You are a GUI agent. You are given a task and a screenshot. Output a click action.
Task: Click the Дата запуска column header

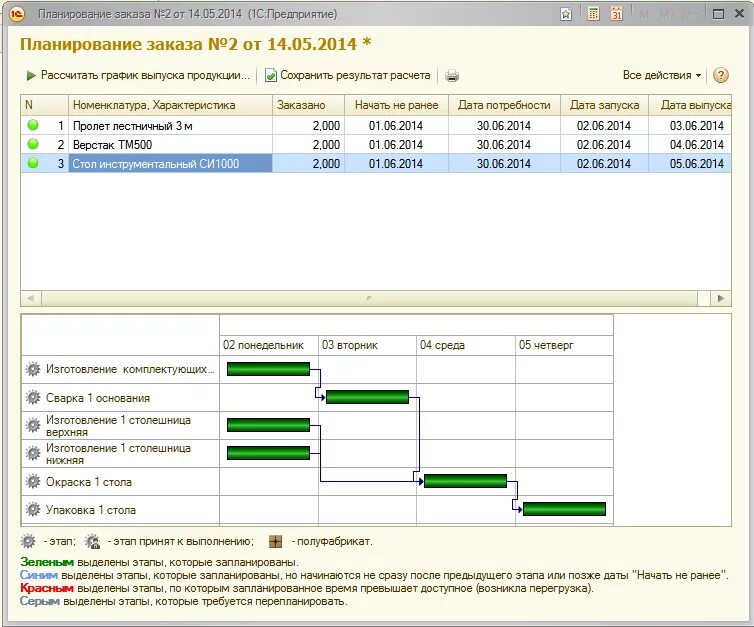604,105
